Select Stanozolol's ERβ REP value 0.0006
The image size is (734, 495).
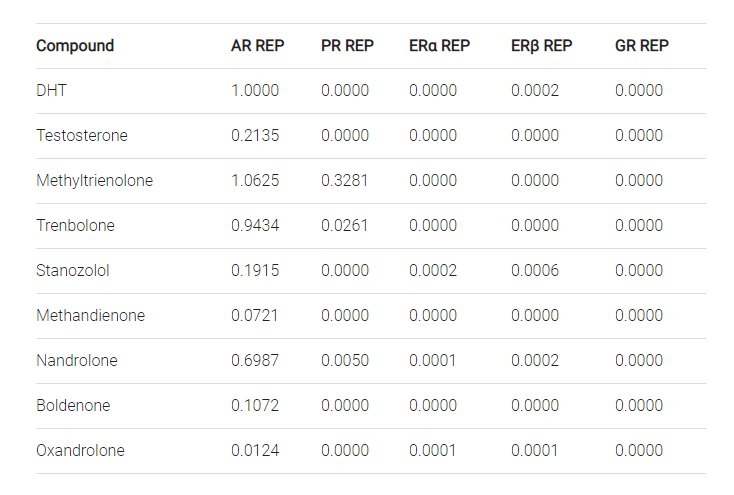click(535, 270)
